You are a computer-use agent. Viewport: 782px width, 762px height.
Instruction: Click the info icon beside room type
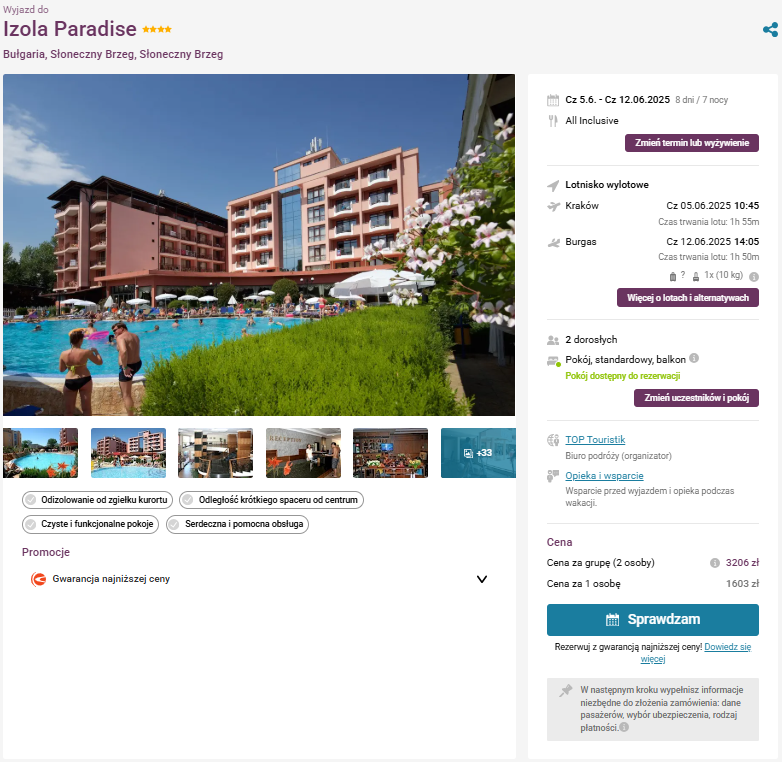pos(694,358)
